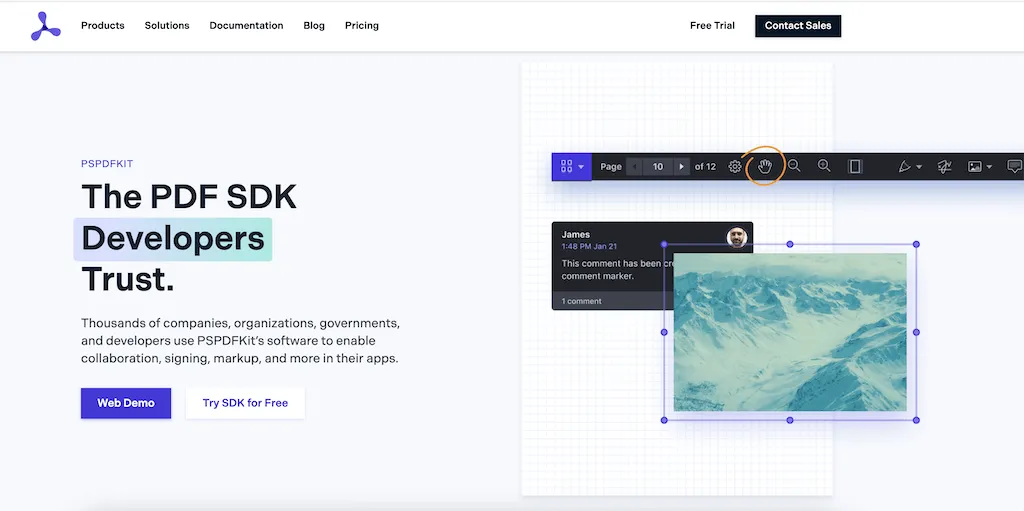Image resolution: width=1024 pixels, height=511 pixels.
Task: Click the '1 comment' footer text
Action: tap(581, 301)
